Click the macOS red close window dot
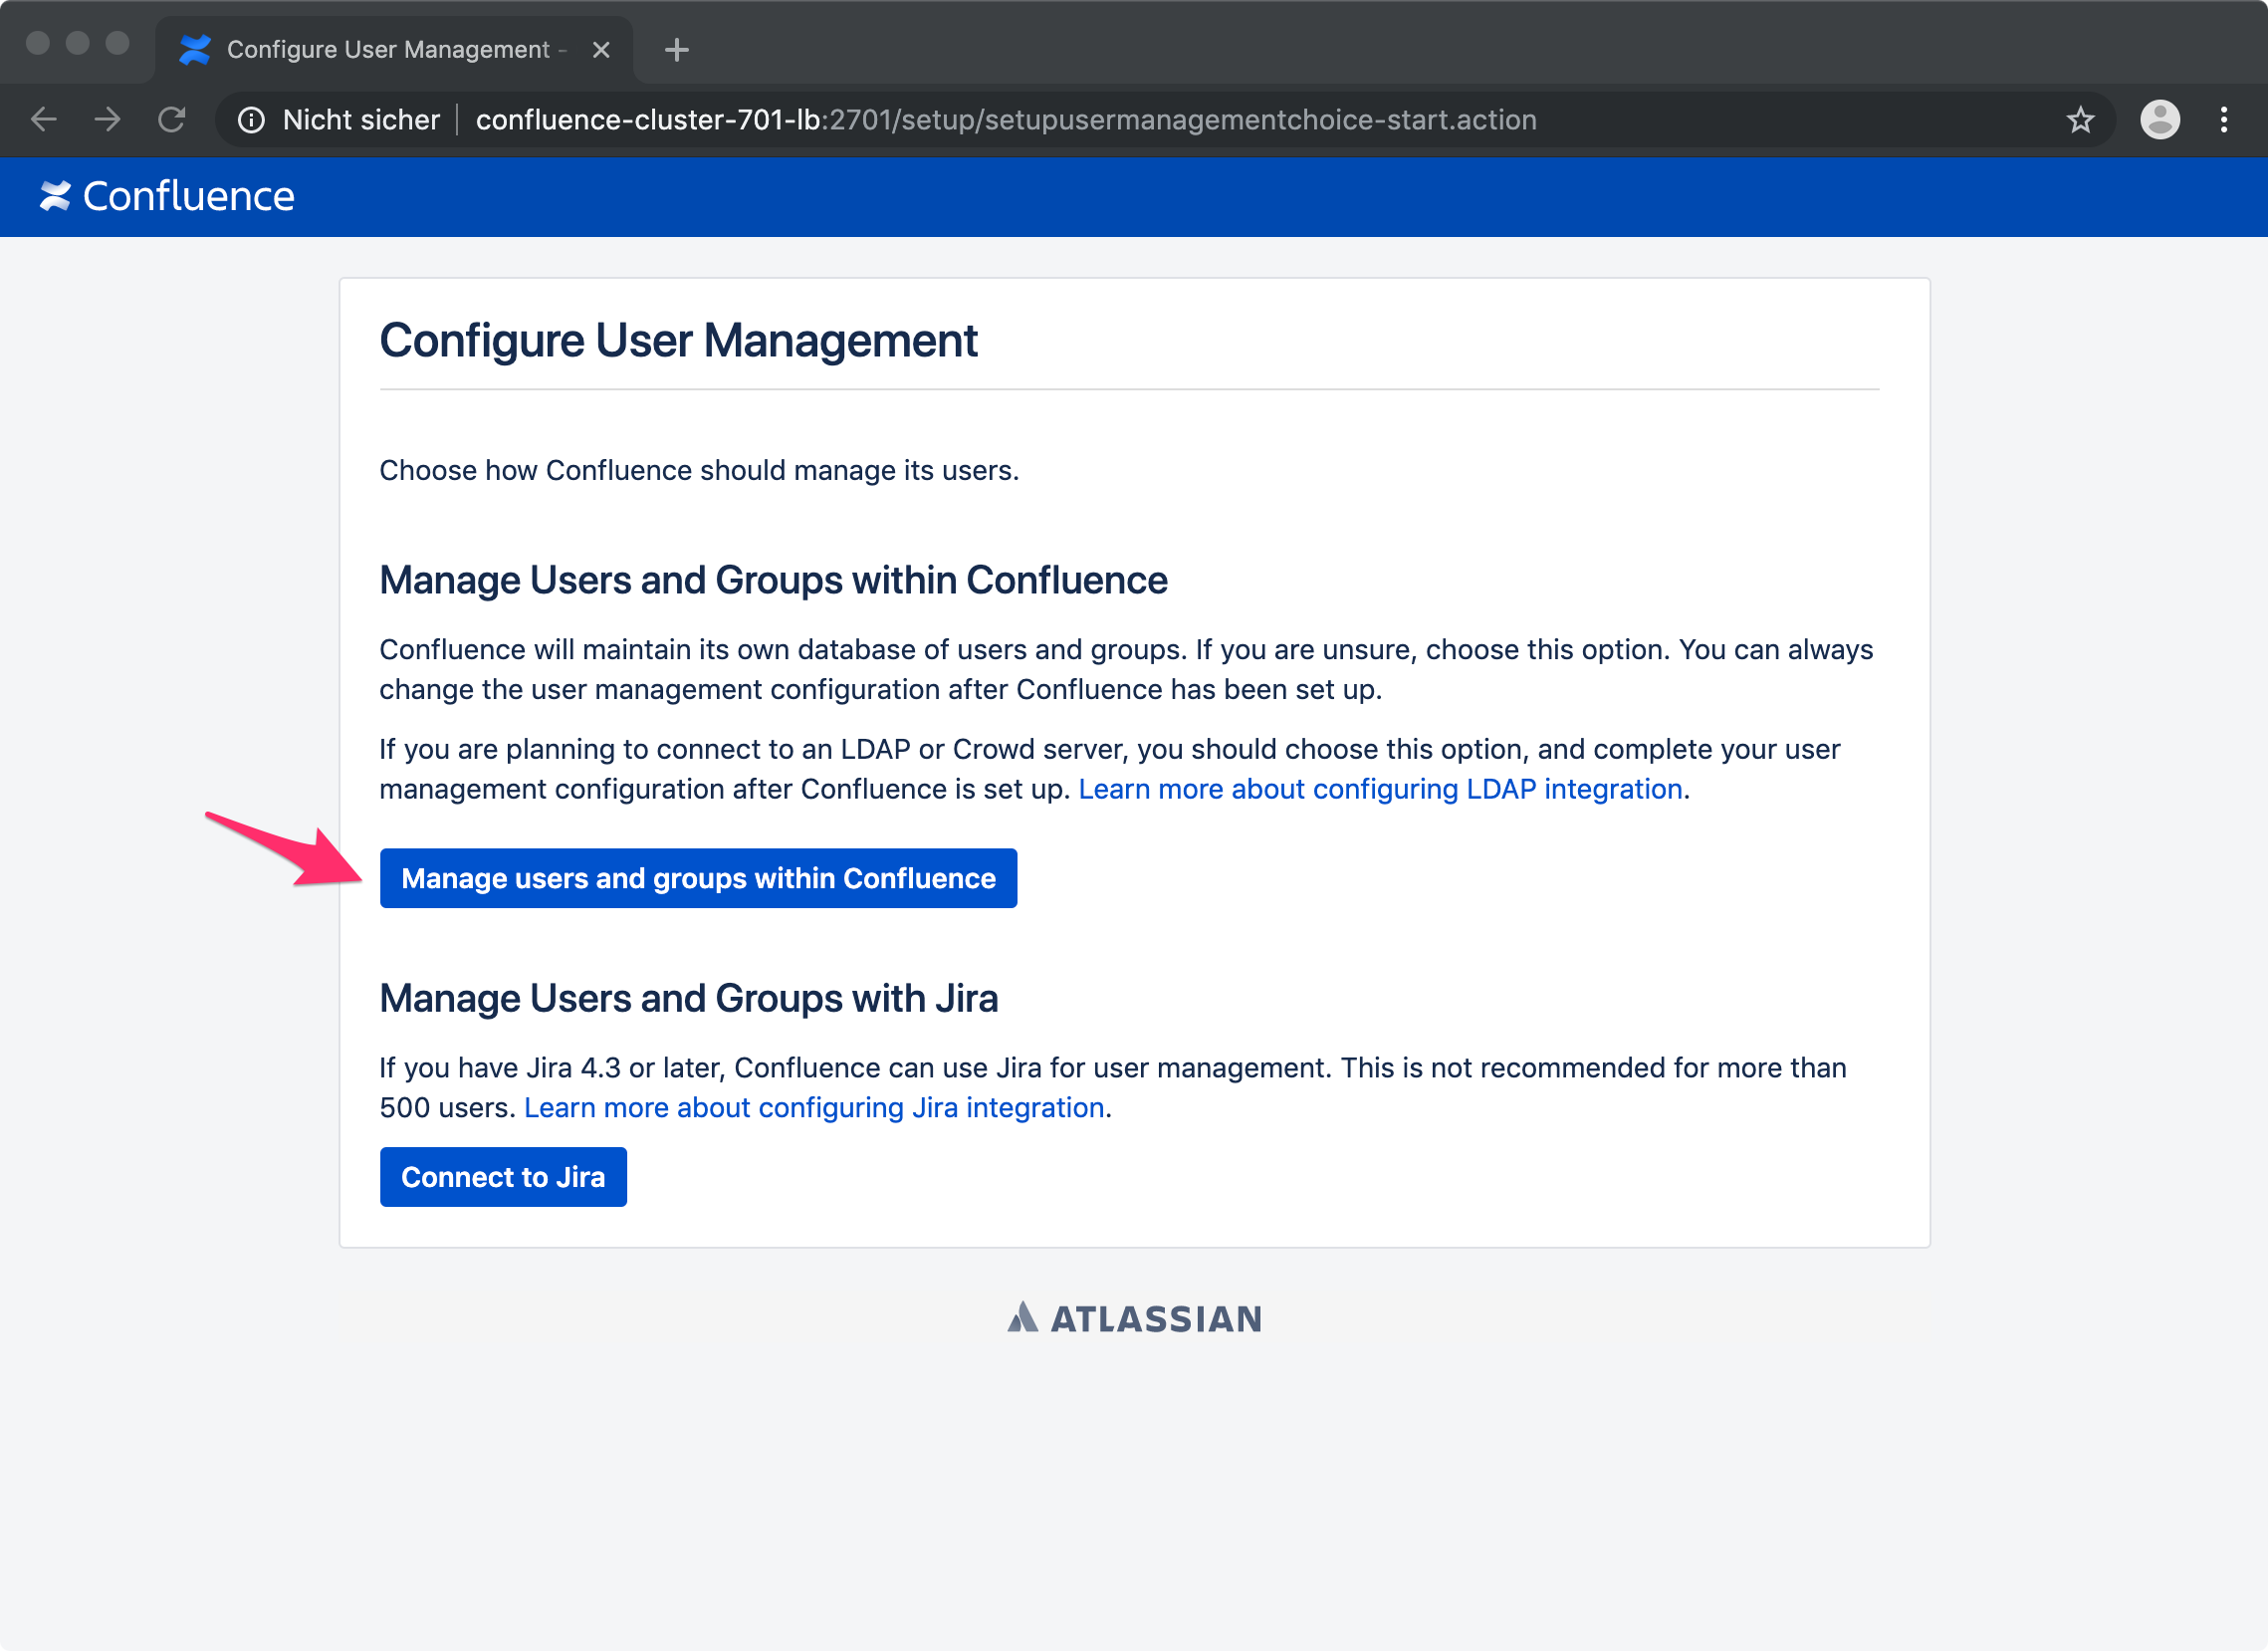2268x1651 pixels. coord(38,43)
